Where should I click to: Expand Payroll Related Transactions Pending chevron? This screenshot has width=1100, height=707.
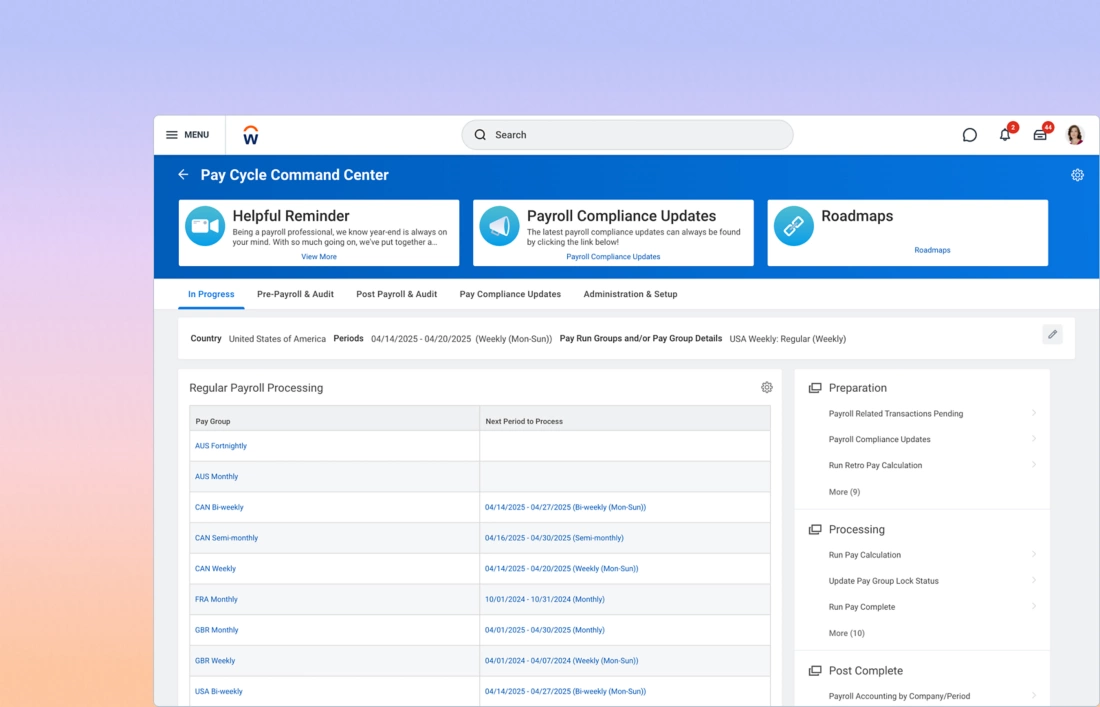[1033, 413]
